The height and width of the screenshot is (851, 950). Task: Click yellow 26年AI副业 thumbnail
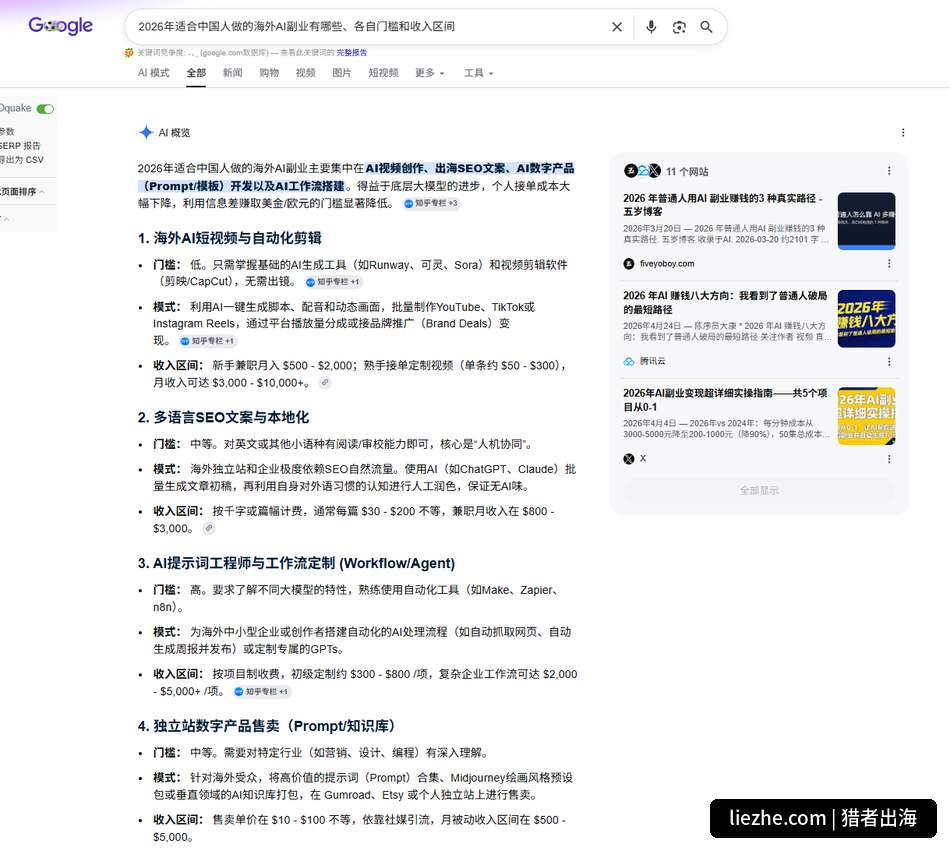tap(866, 416)
